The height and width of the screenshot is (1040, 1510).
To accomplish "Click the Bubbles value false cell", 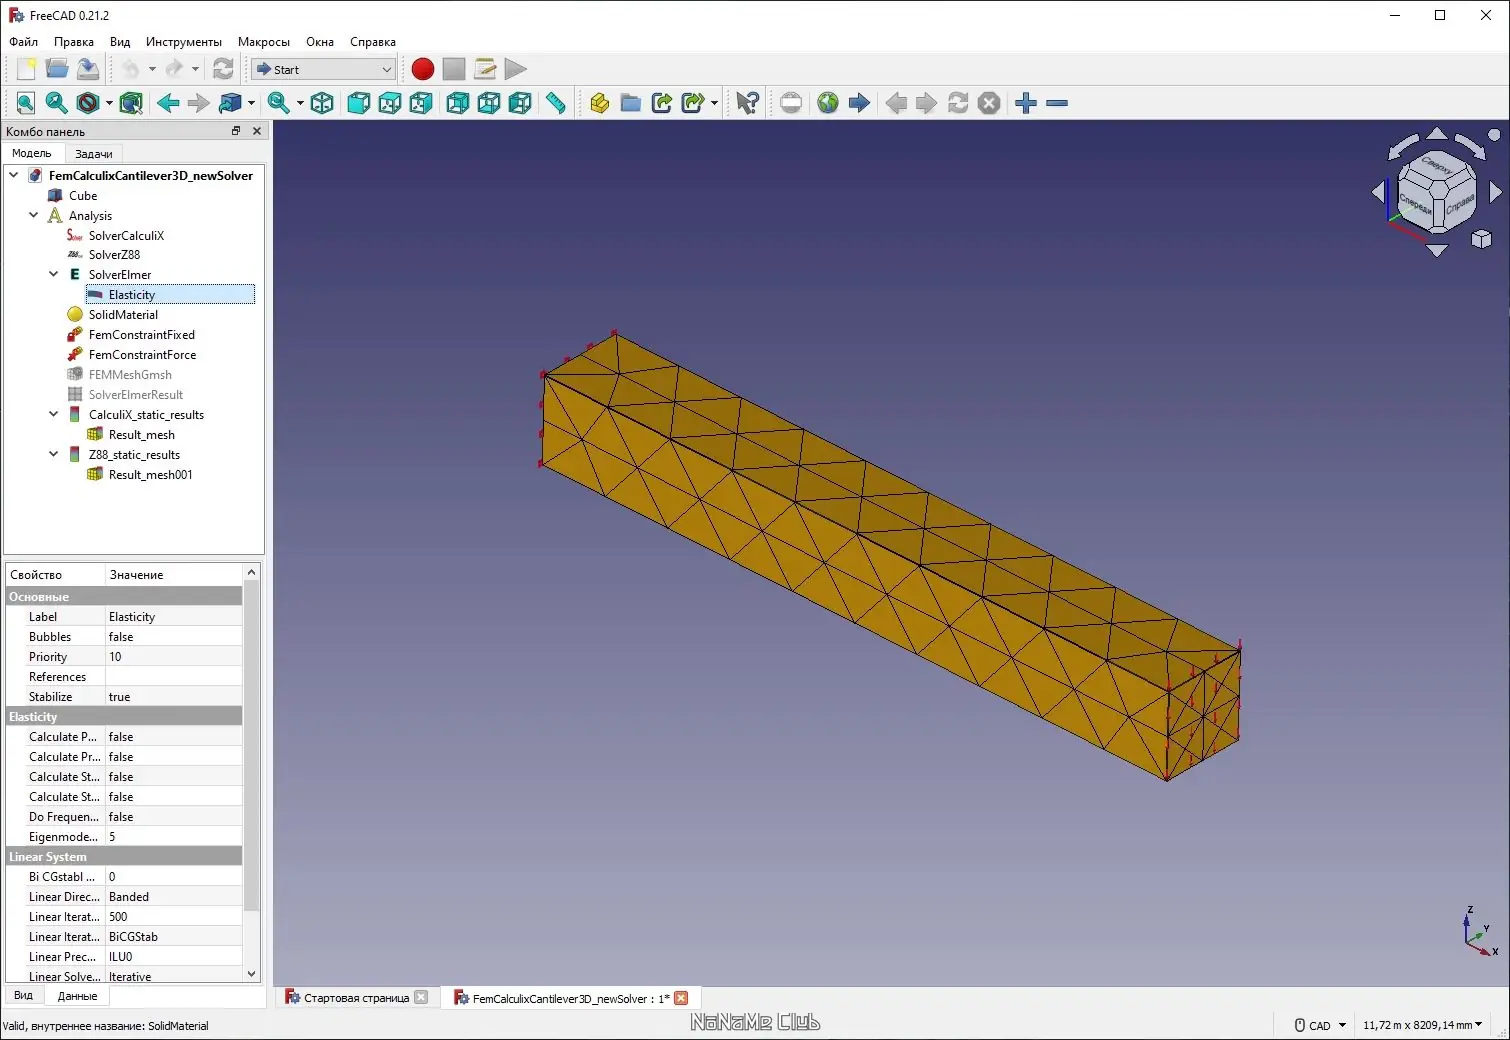I will pos(174,637).
